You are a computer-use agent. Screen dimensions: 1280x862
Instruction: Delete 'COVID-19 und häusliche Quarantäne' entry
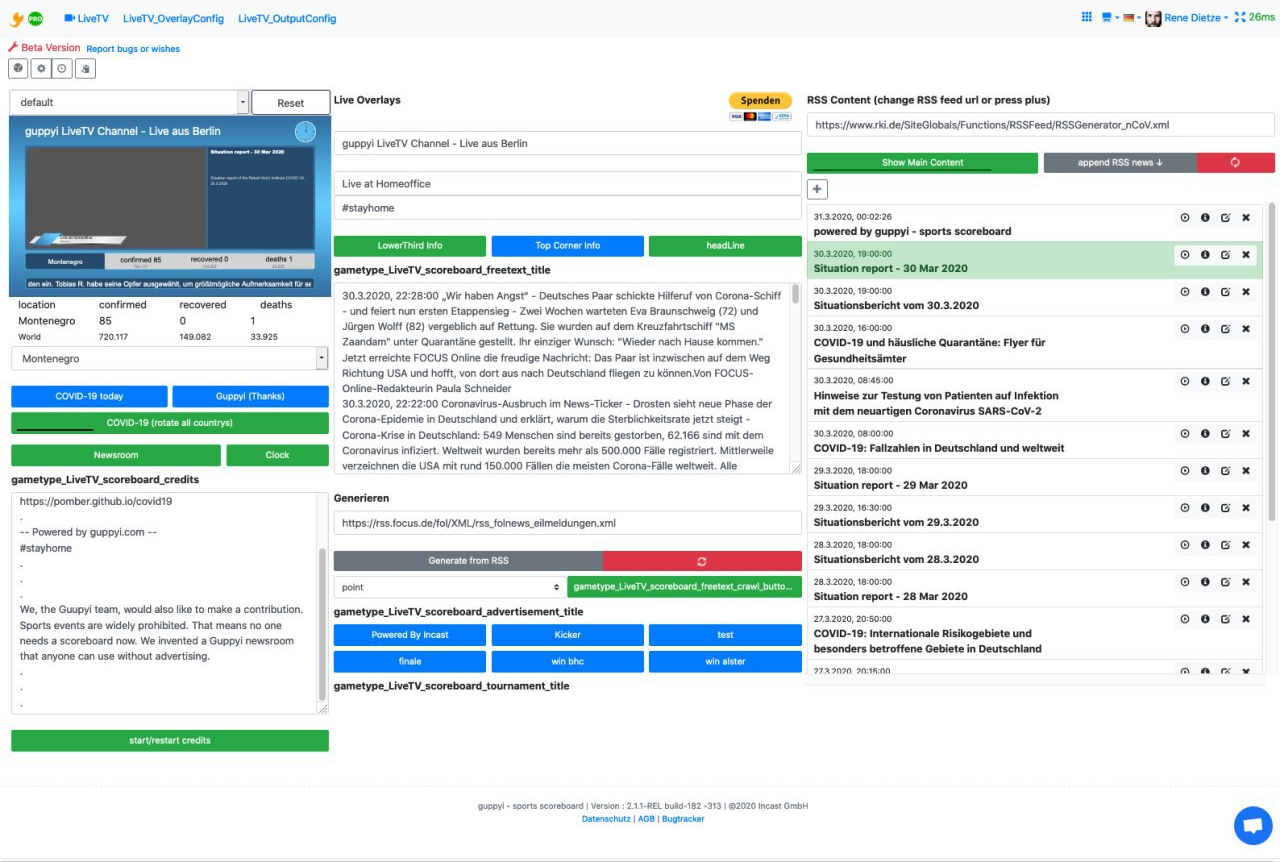(1246, 328)
